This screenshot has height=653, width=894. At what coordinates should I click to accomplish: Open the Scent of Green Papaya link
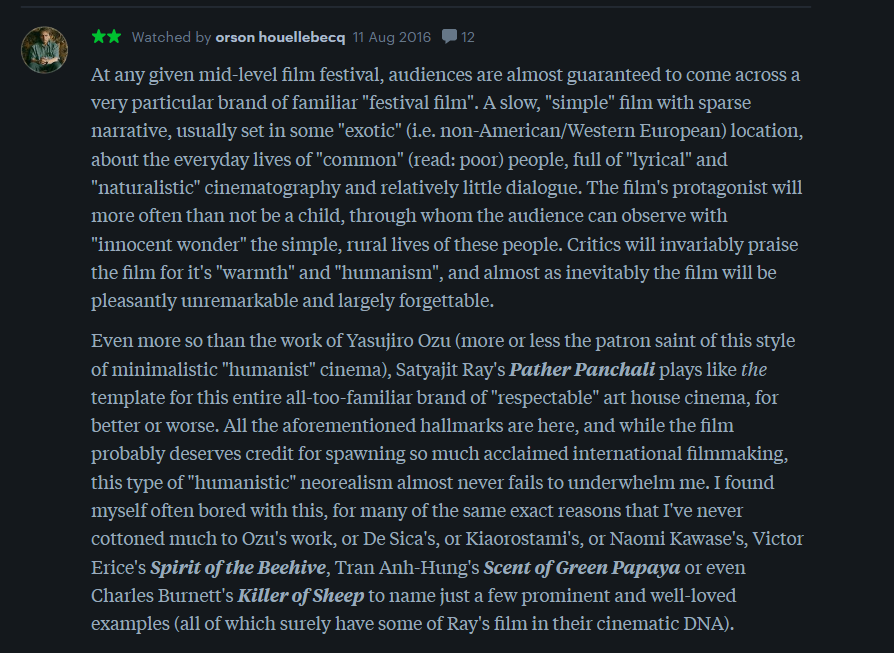pos(582,567)
